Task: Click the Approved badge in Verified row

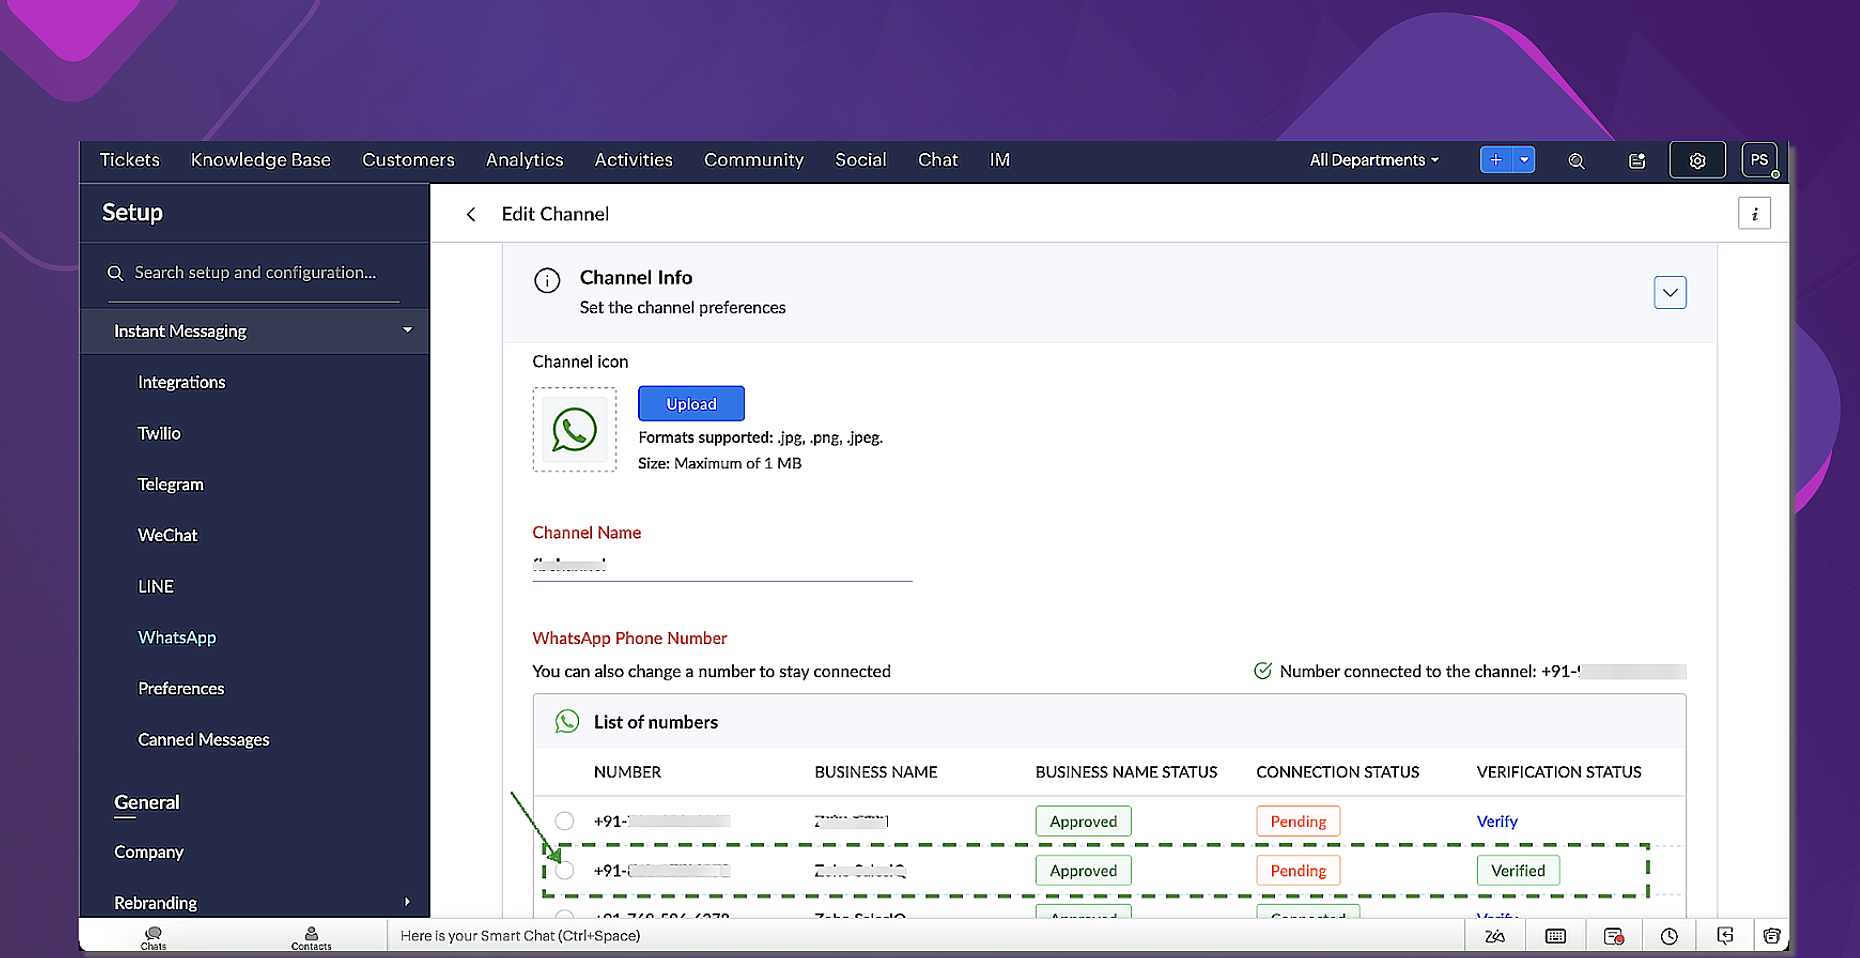Action: coord(1083,871)
